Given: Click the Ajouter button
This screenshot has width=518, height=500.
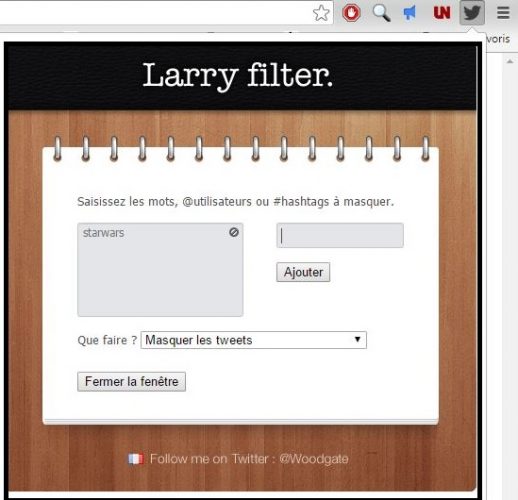Looking at the screenshot, I should click(x=303, y=272).
